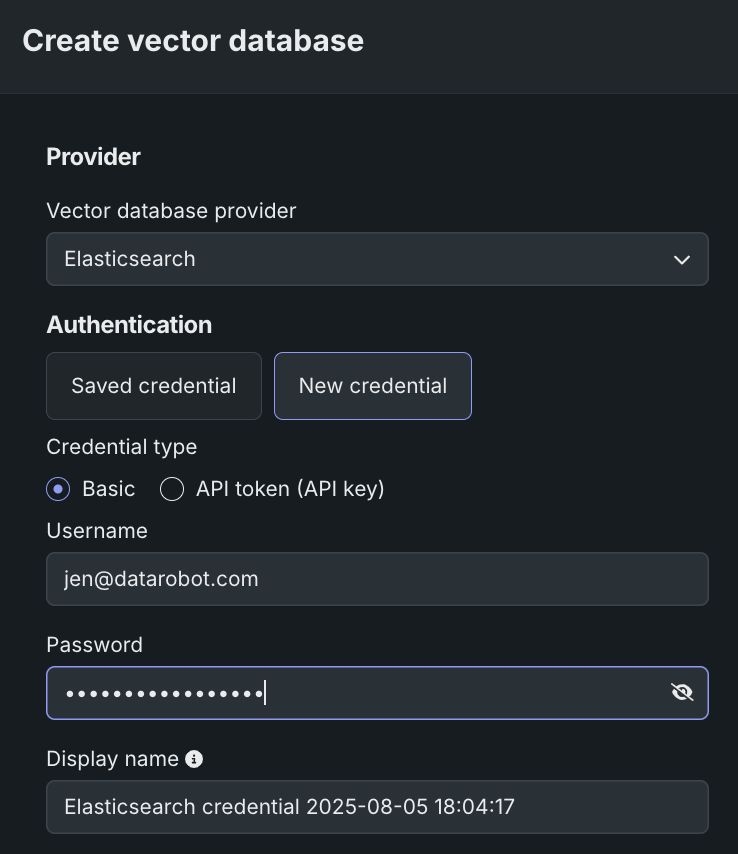Click the Username field label

pyautogui.click(x=97, y=531)
